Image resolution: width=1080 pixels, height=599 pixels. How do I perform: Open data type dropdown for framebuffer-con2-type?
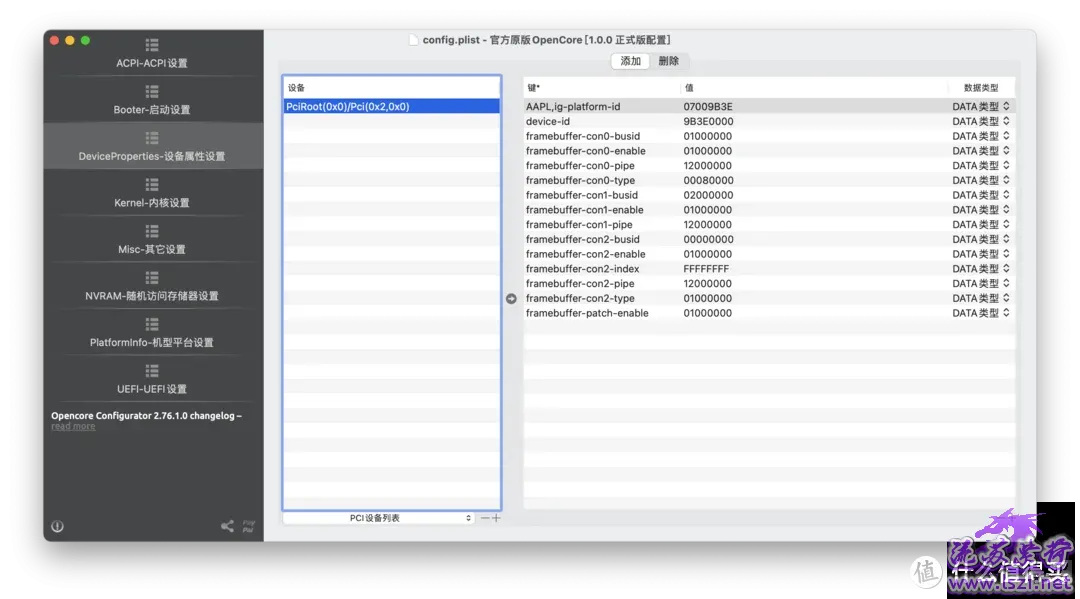(x=981, y=299)
